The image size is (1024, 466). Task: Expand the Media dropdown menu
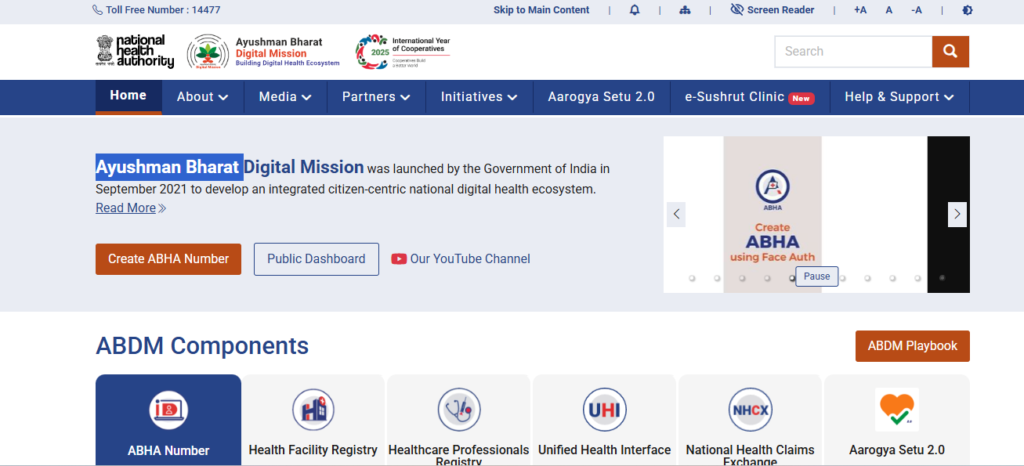[285, 97]
